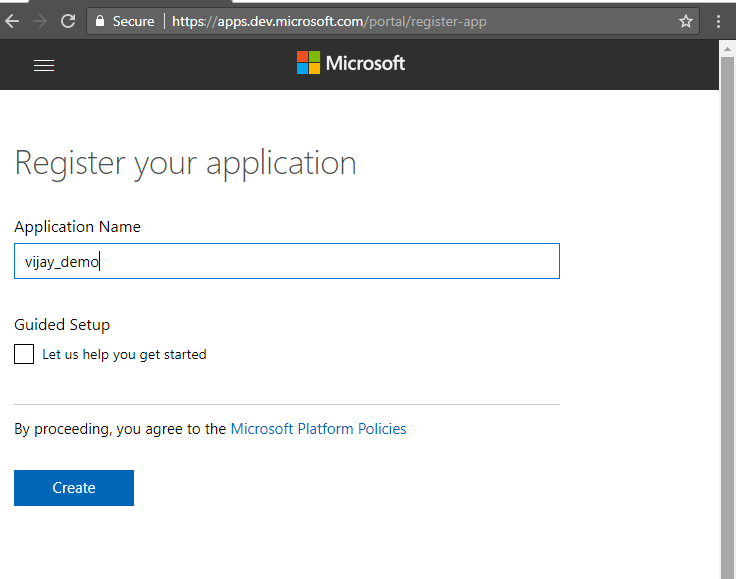
Task: Go back to the previous page
Action: point(12,21)
